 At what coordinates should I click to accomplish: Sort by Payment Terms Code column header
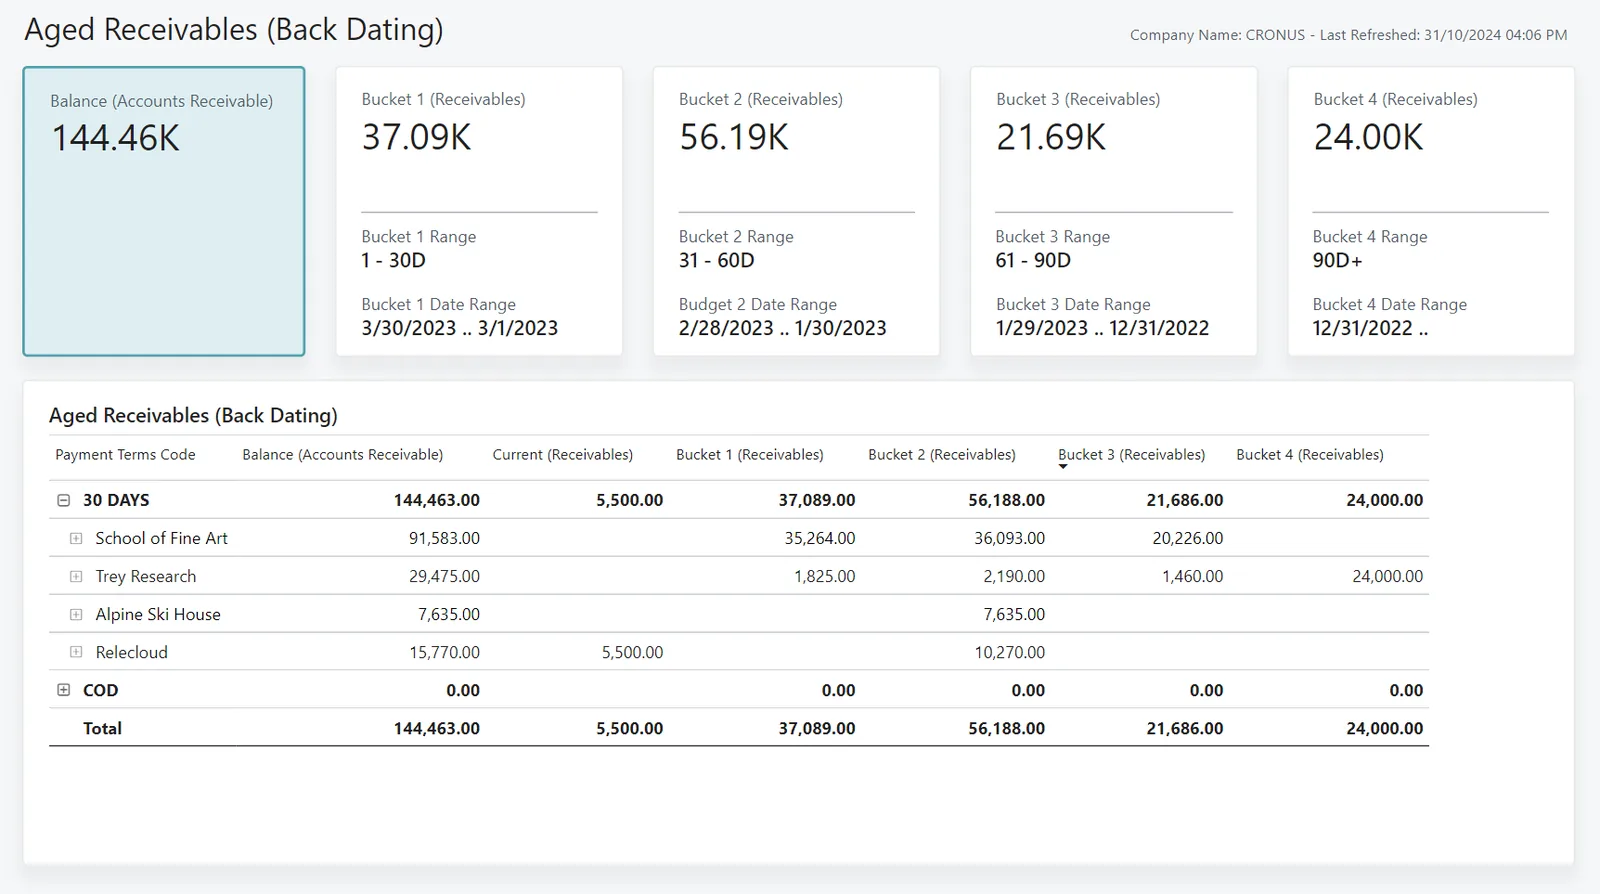[x=125, y=455]
